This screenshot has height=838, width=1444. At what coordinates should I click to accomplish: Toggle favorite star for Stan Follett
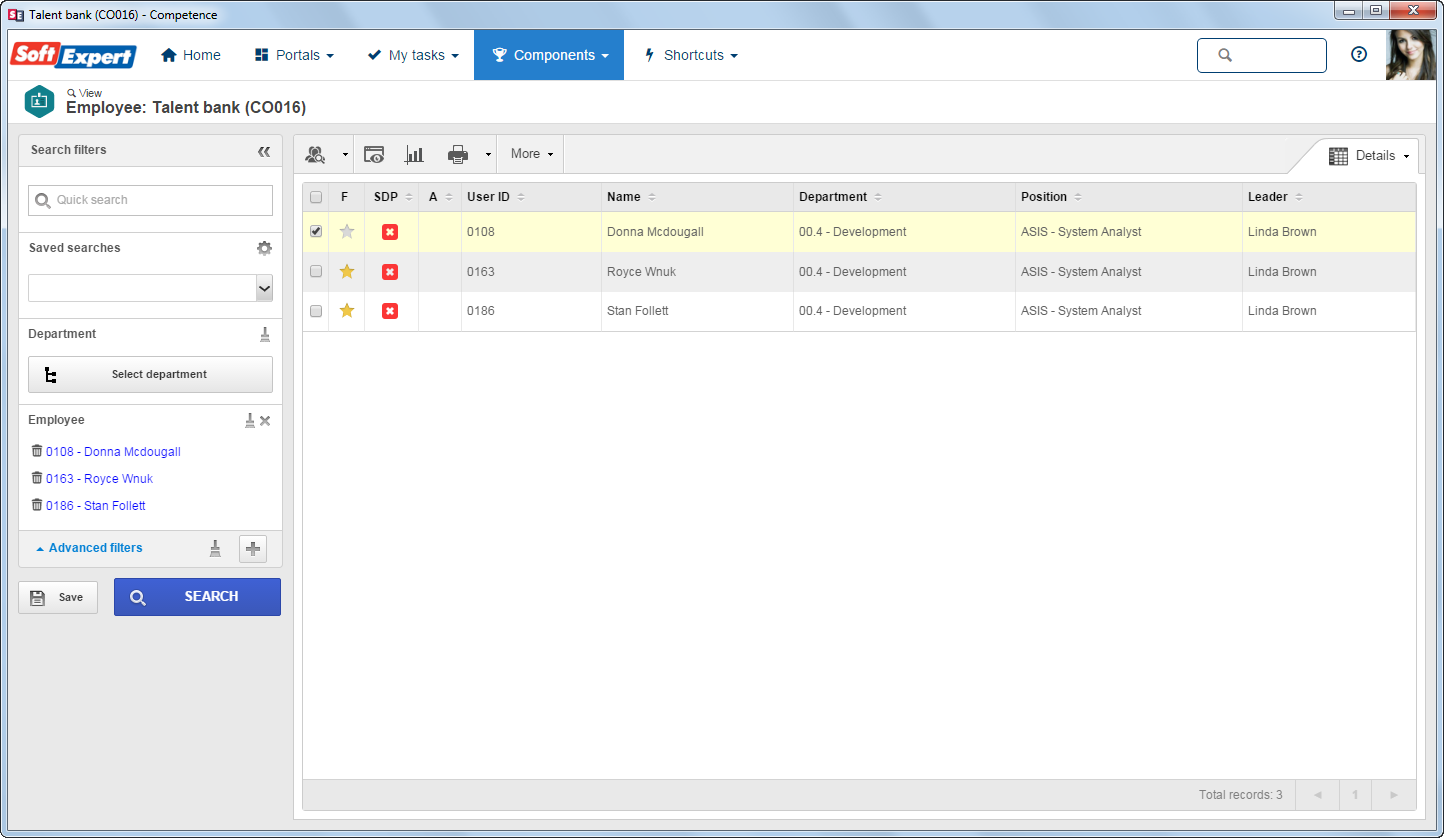(x=347, y=310)
